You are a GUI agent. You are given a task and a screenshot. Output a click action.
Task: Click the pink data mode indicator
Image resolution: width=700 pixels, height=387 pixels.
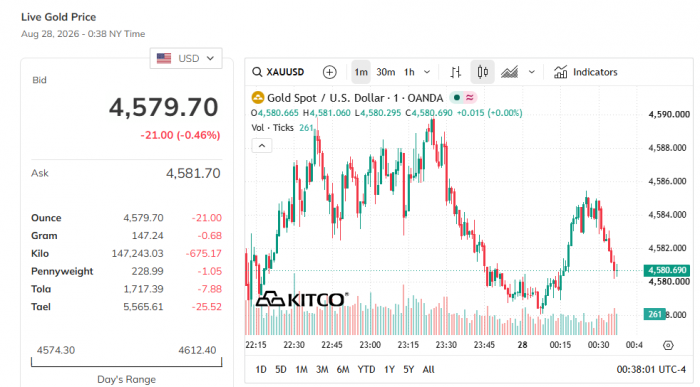point(470,97)
